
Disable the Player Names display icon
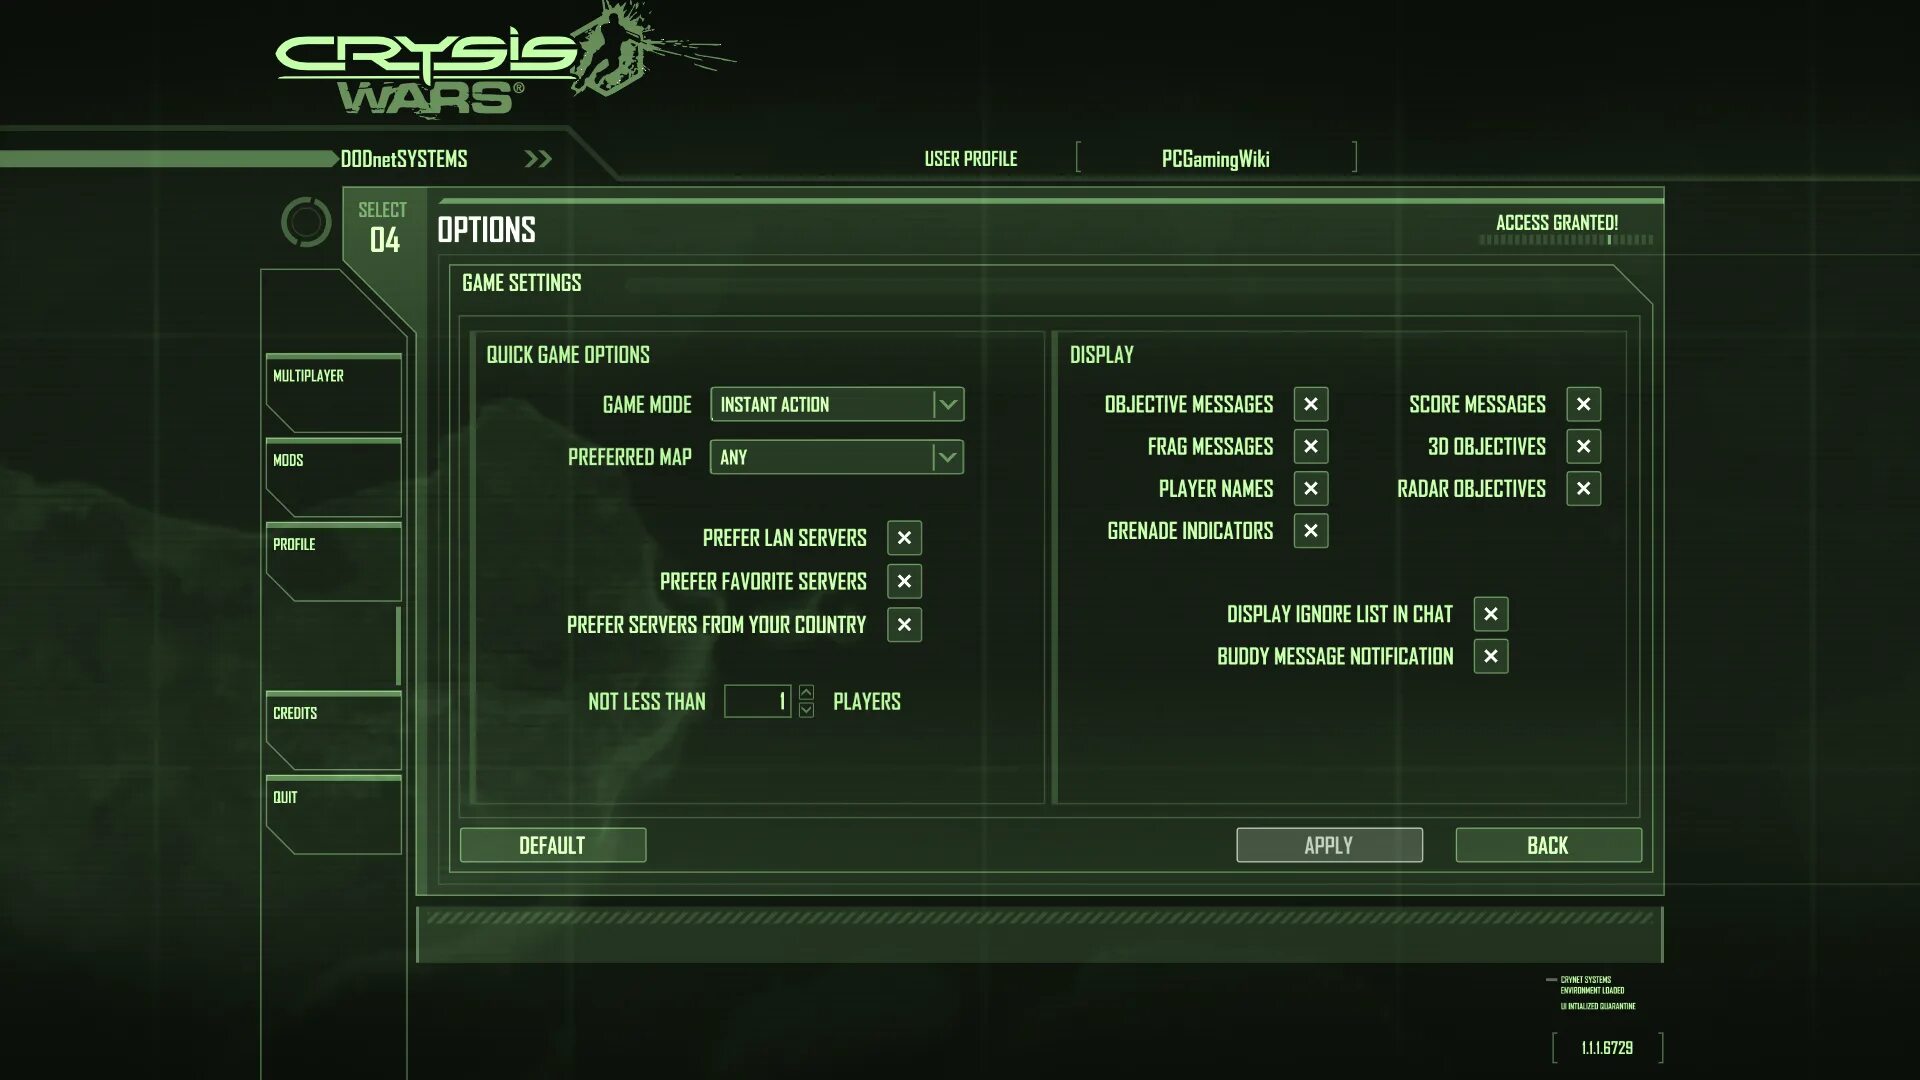[x=1309, y=488]
